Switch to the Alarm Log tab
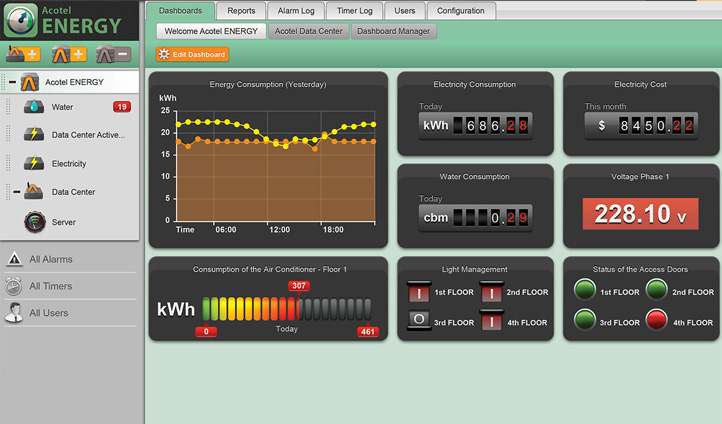The width and height of the screenshot is (722, 424). (x=295, y=11)
